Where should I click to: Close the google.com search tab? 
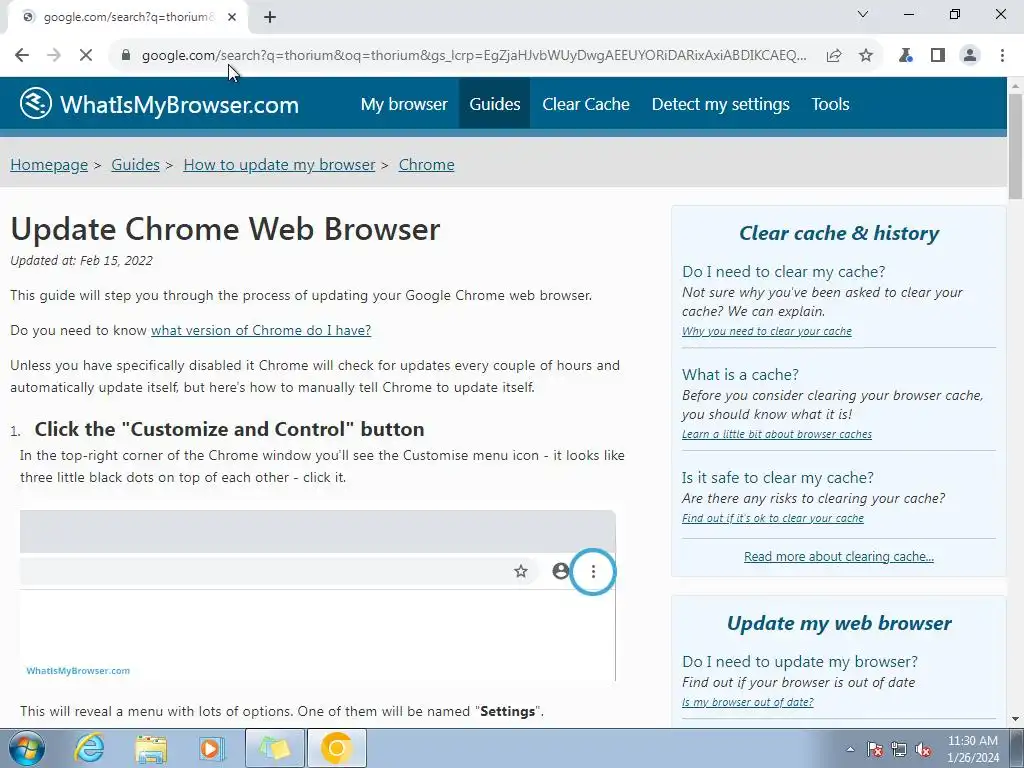232,17
